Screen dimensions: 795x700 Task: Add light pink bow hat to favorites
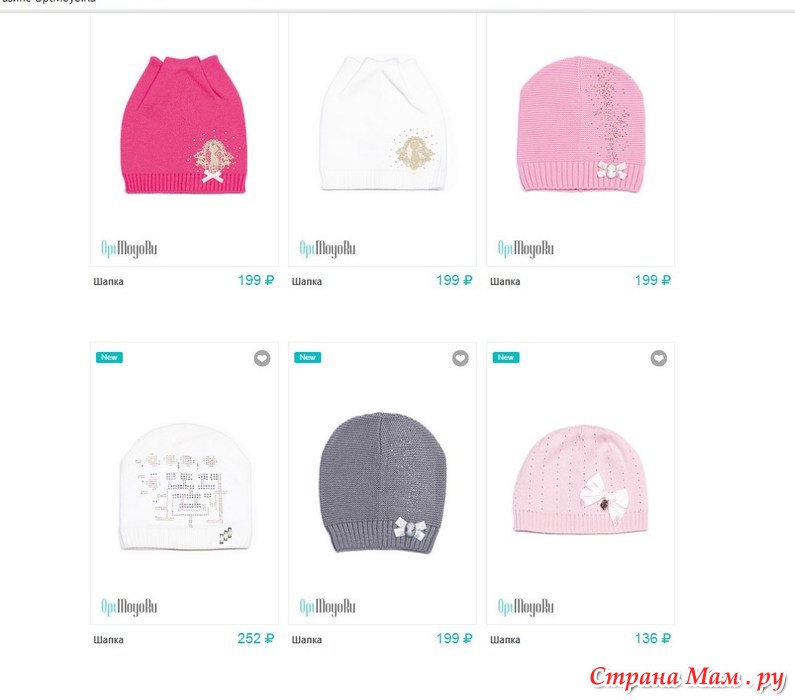(x=659, y=358)
